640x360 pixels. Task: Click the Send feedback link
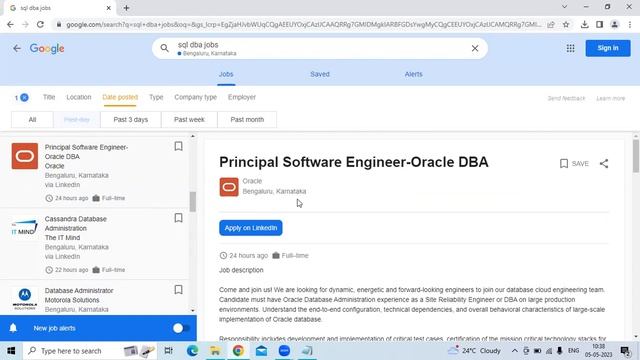(566, 98)
